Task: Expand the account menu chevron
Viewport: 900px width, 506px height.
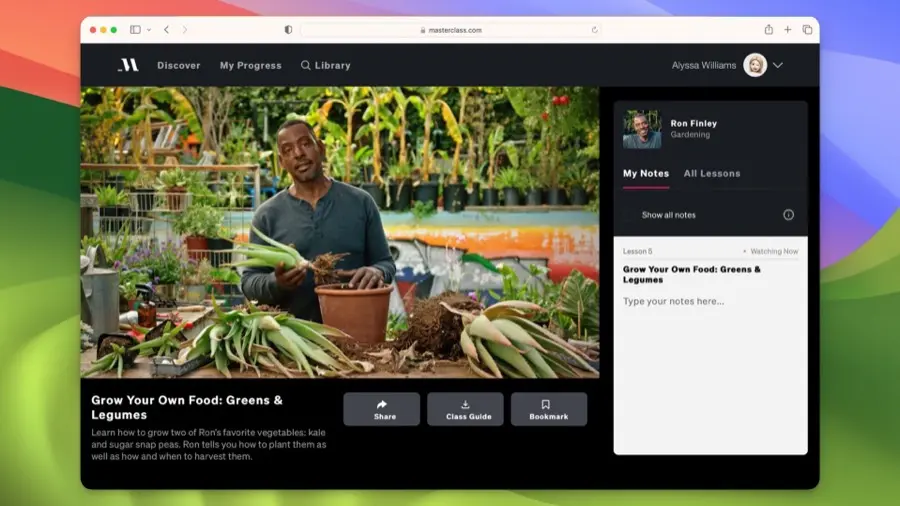Action: click(x=778, y=65)
